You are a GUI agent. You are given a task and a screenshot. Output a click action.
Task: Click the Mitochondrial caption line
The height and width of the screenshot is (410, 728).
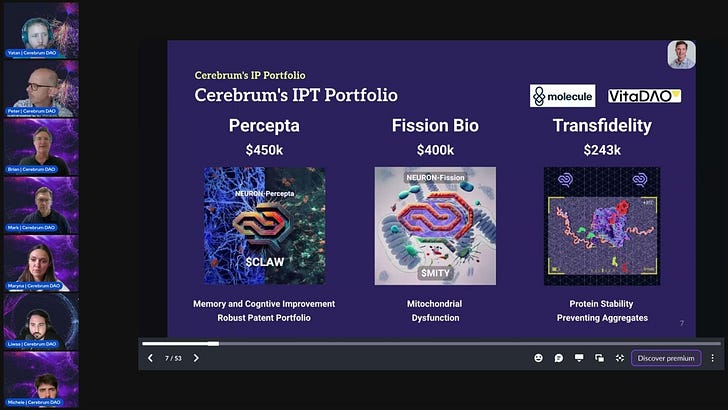435,304
